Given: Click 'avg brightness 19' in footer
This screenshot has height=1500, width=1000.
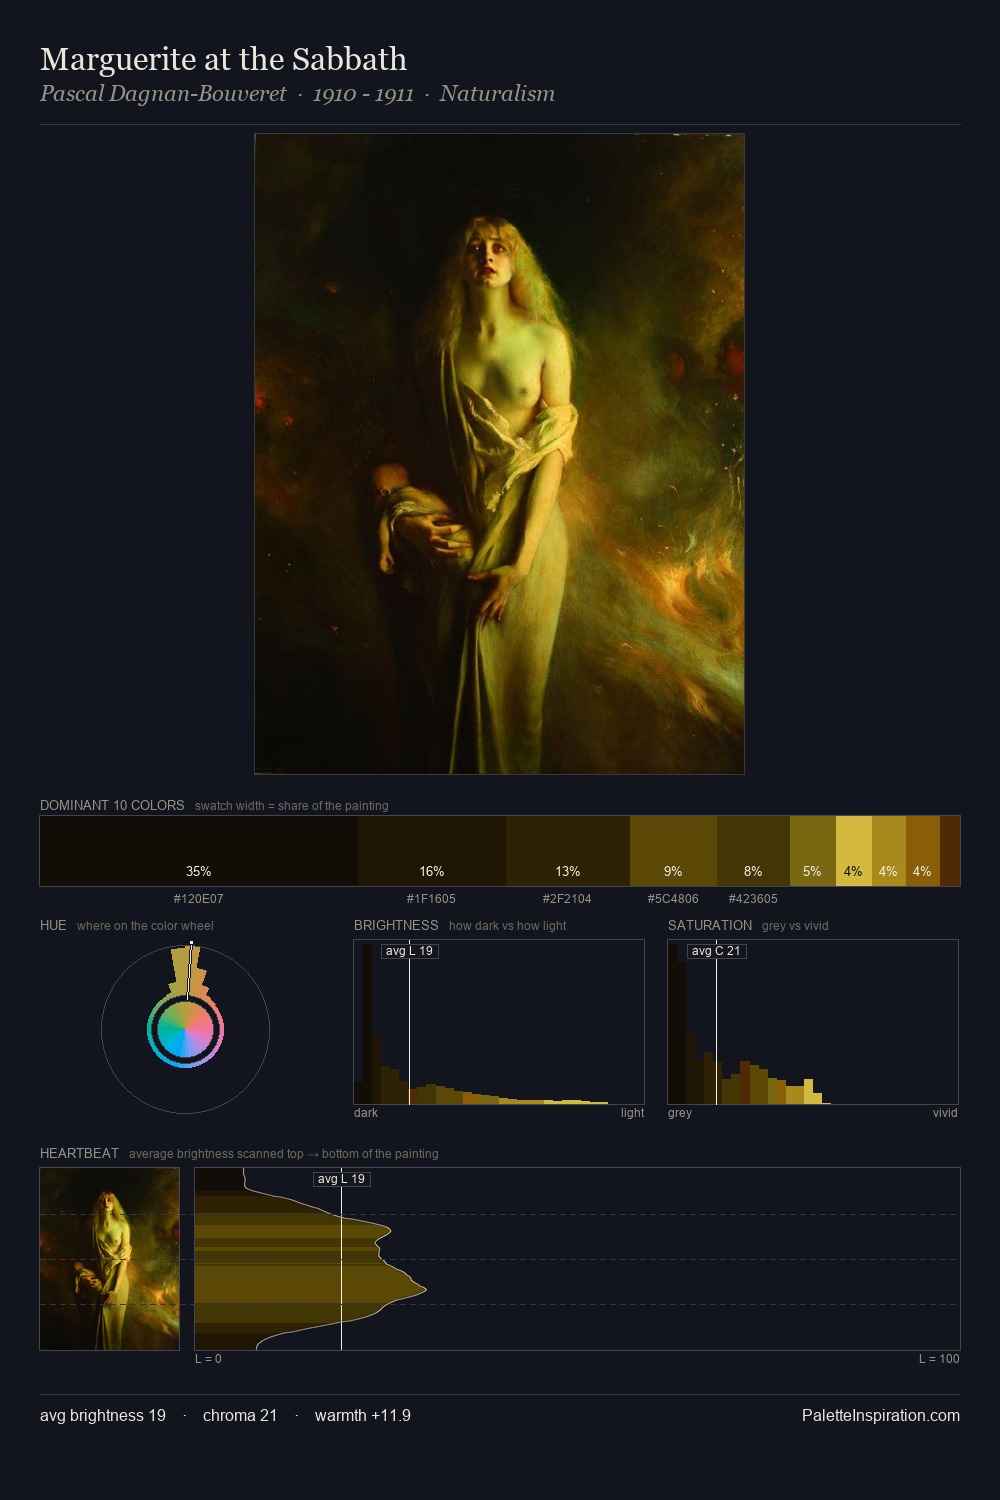Looking at the screenshot, I should pyautogui.click(x=103, y=1415).
